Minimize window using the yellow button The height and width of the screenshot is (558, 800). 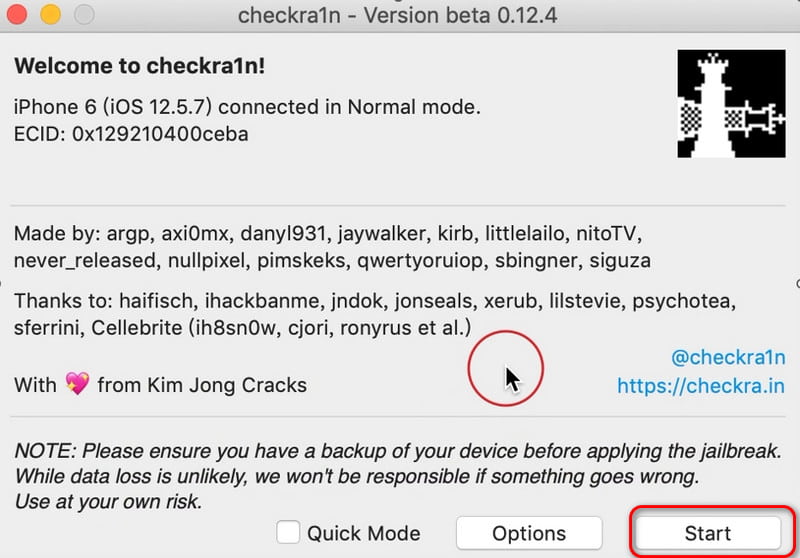(50, 15)
